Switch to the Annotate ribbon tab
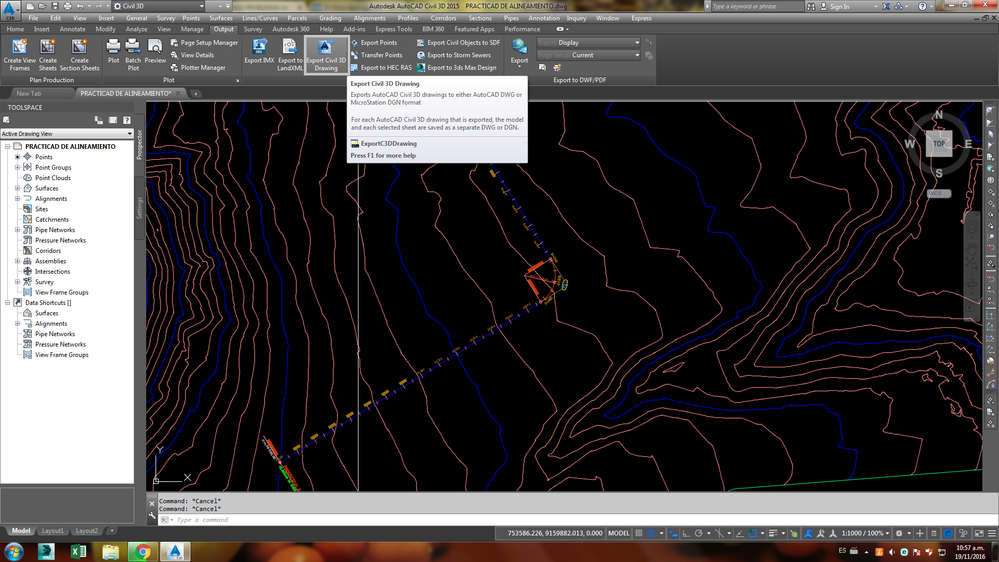This screenshot has height=562, width=999. [x=72, y=29]
